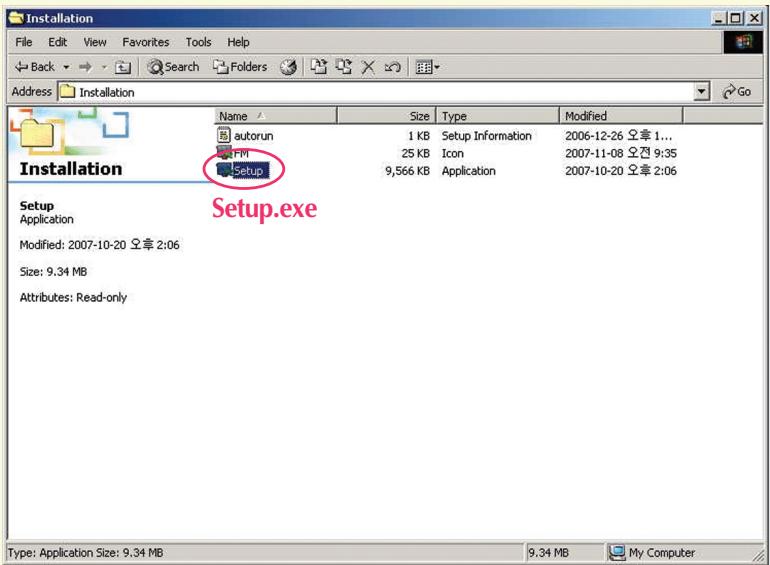Close the Installation window
This screenshot has height=565, width=770.
(x=754, y=18)
